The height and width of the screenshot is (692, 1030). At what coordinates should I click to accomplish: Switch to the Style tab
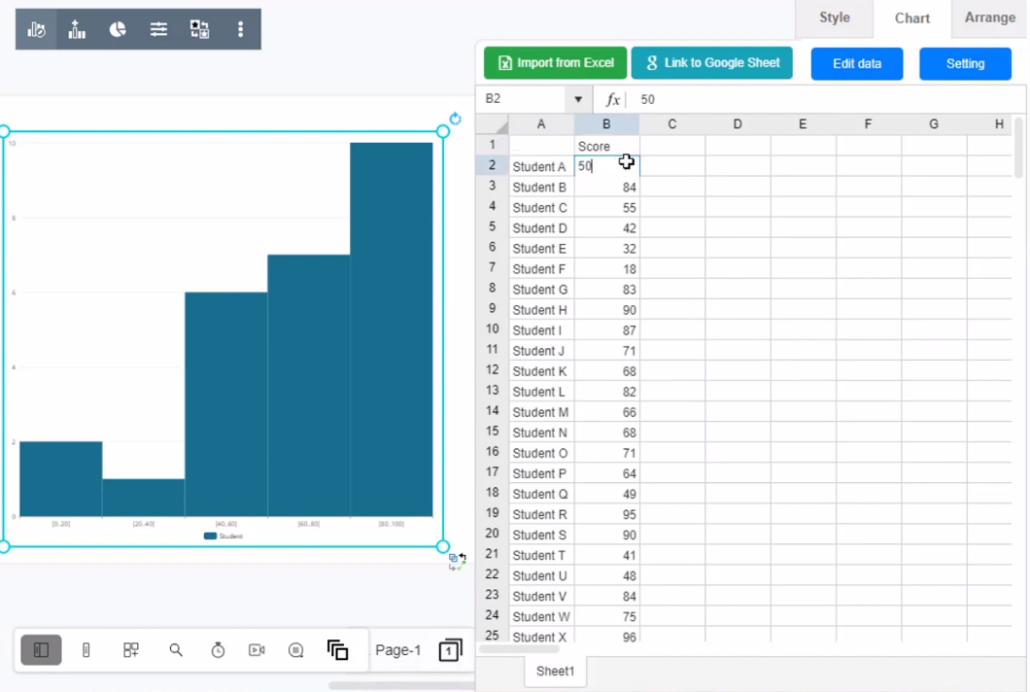pos(834,18)
